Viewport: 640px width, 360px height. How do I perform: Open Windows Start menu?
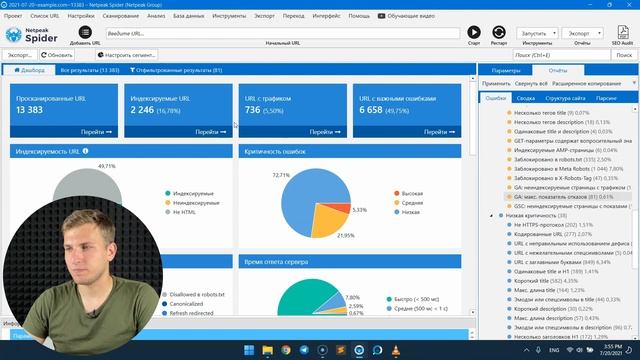tap(249, 350)
